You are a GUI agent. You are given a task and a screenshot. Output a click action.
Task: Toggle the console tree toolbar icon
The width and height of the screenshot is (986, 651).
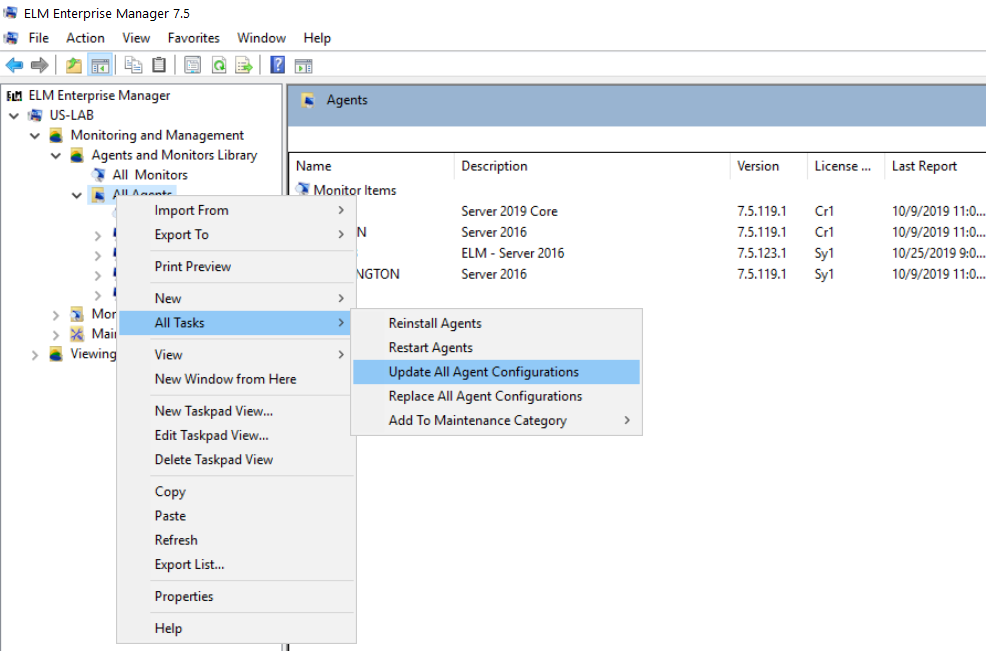pos(100,65)
